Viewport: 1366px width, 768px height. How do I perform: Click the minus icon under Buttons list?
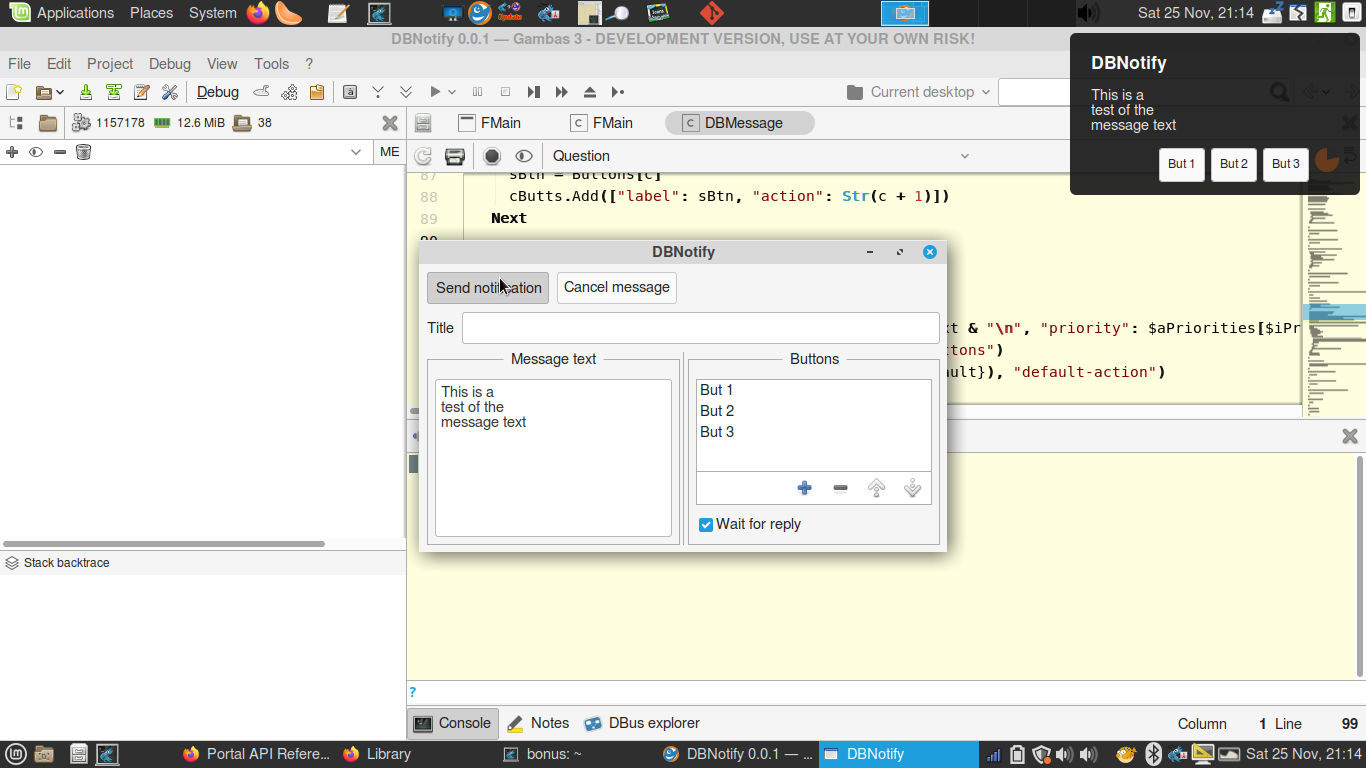coord(840,488)
